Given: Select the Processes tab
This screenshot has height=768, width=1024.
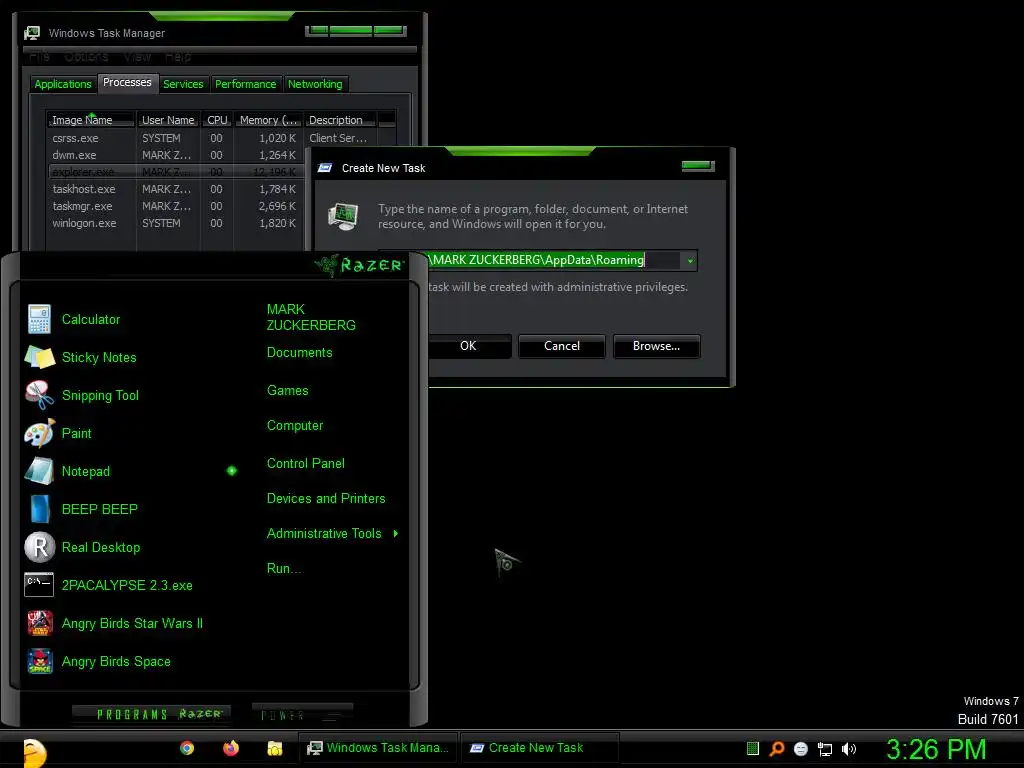Looking at the screenshot, I should (127, 82).
